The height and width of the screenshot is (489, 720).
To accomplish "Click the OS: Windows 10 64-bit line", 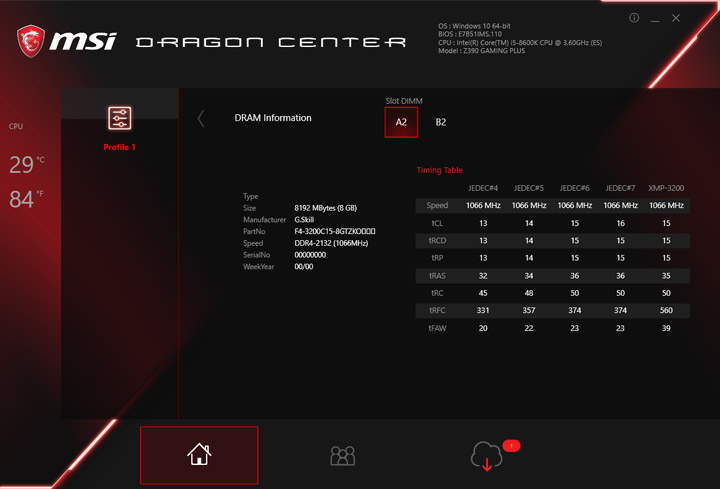I will click(474, 26).
